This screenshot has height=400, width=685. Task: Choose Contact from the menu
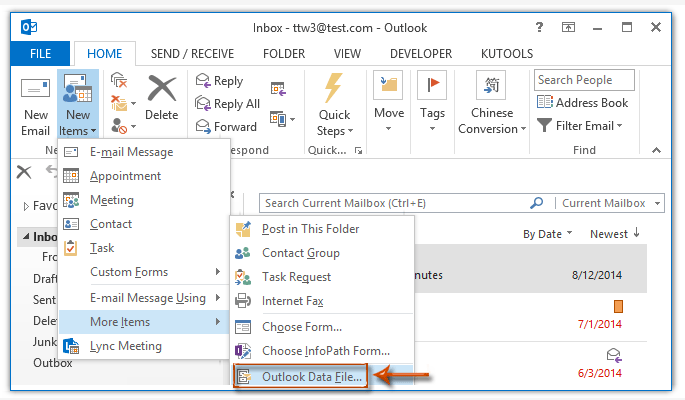[144, 224]
